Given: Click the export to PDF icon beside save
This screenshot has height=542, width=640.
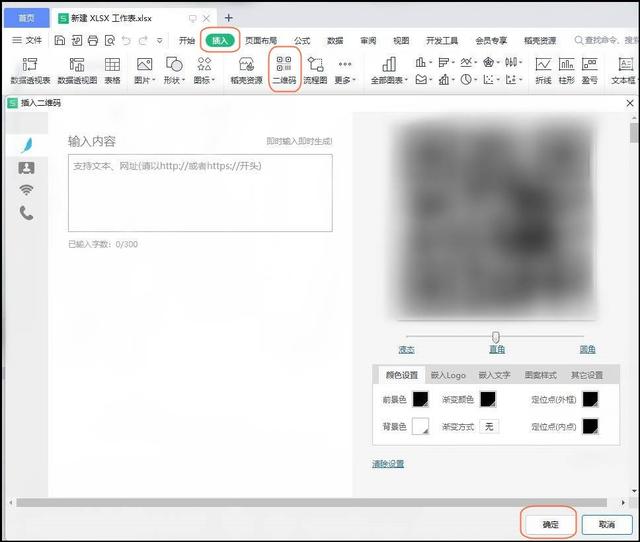Looking at the screenshot, I should click(x=77, y=40).
